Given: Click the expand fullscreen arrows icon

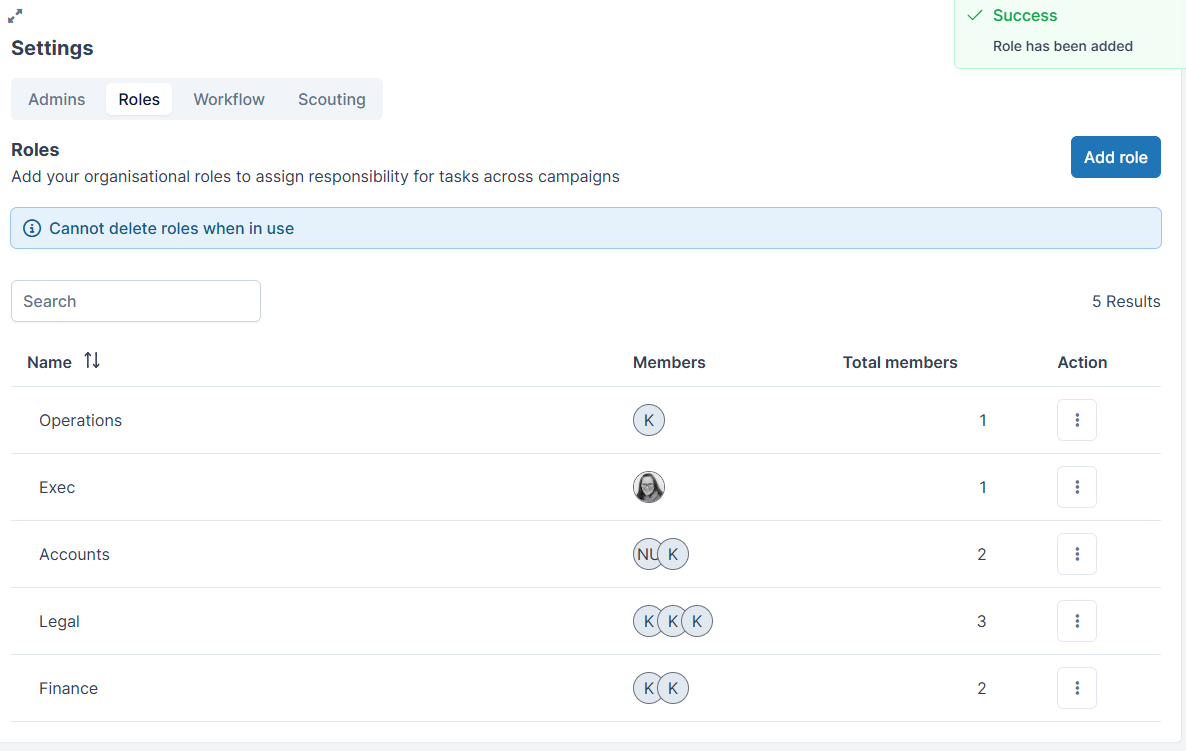Looking at the screenshot, I should point(15,15).
